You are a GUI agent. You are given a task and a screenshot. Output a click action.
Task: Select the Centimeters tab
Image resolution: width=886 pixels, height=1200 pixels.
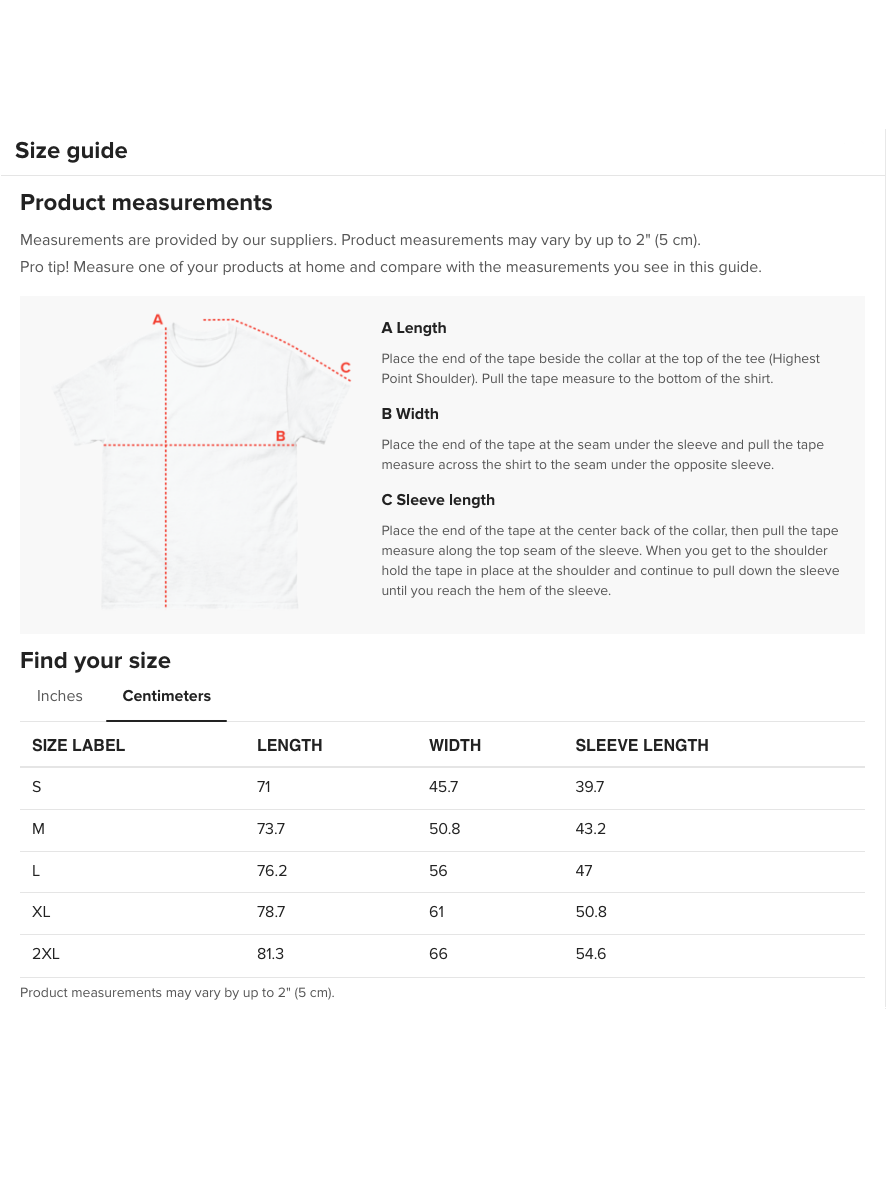click(x=167, y=696)
